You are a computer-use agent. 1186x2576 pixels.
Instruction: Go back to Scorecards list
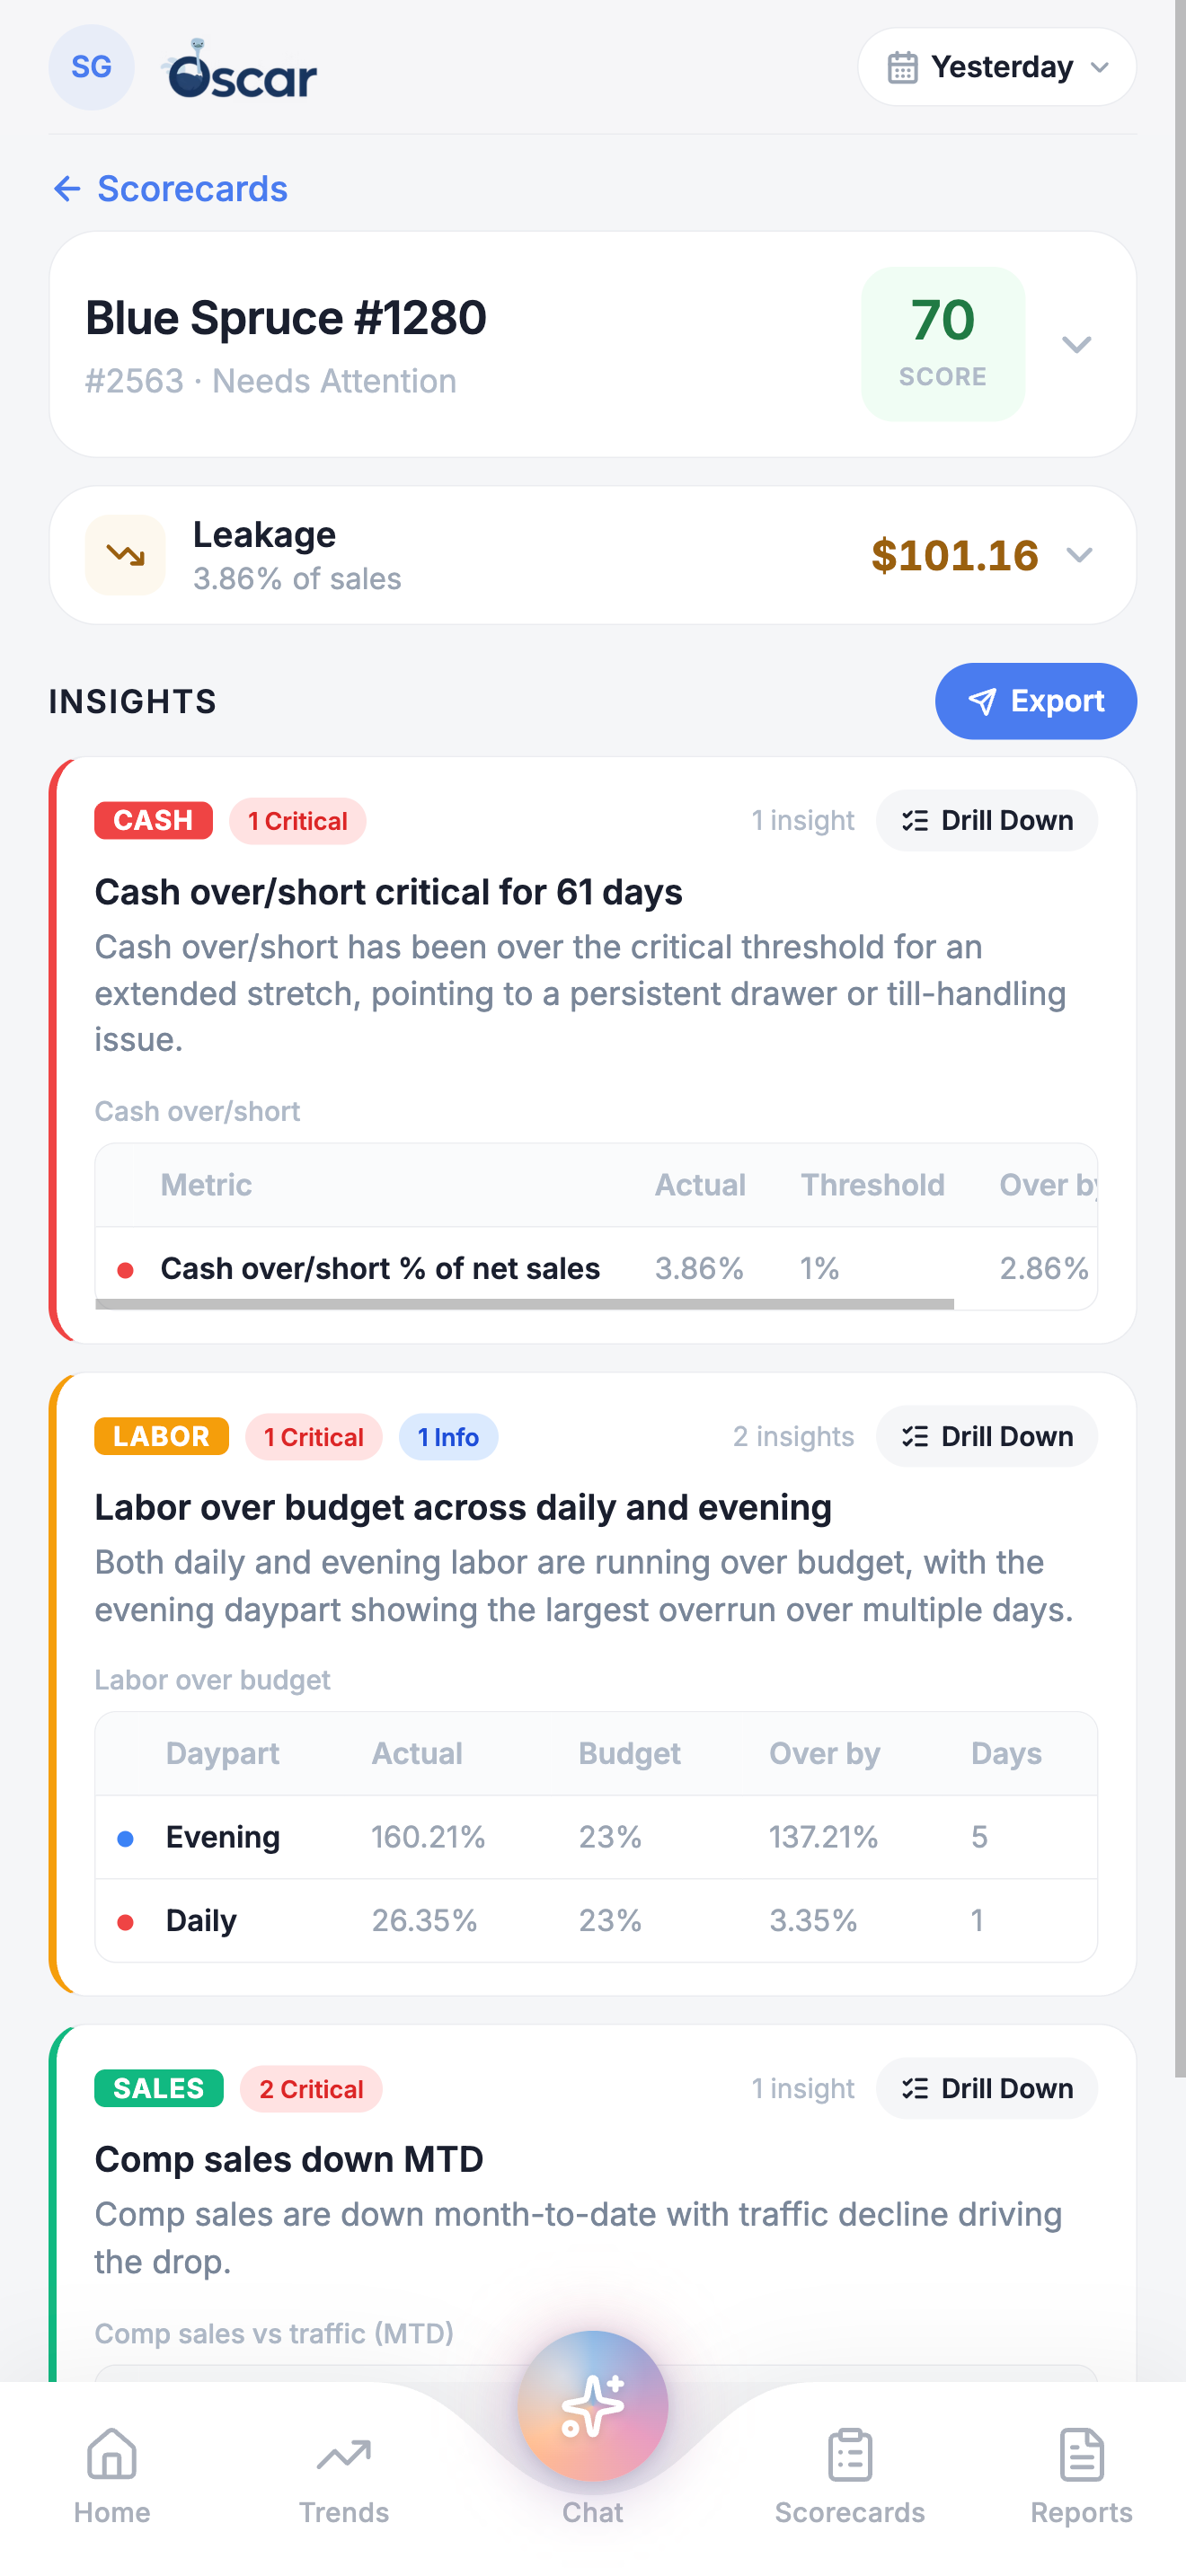[x=170, y=188]
